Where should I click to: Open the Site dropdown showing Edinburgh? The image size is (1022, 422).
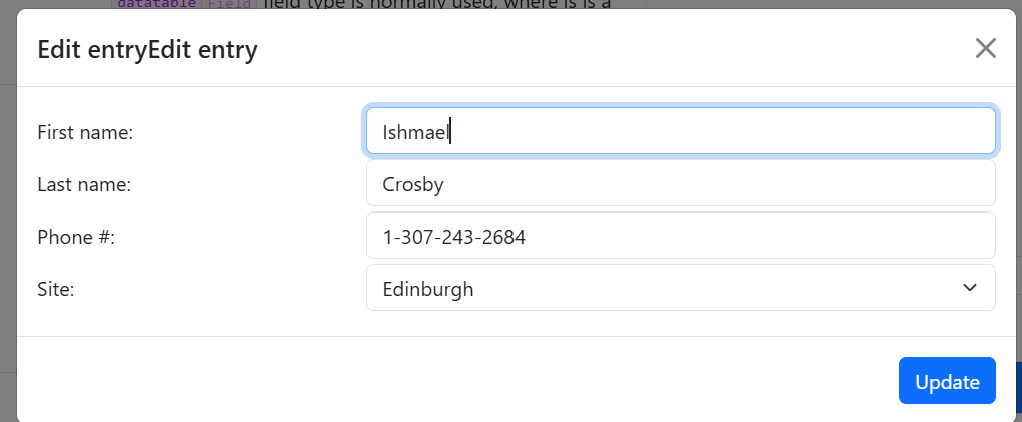coord(680,289)
